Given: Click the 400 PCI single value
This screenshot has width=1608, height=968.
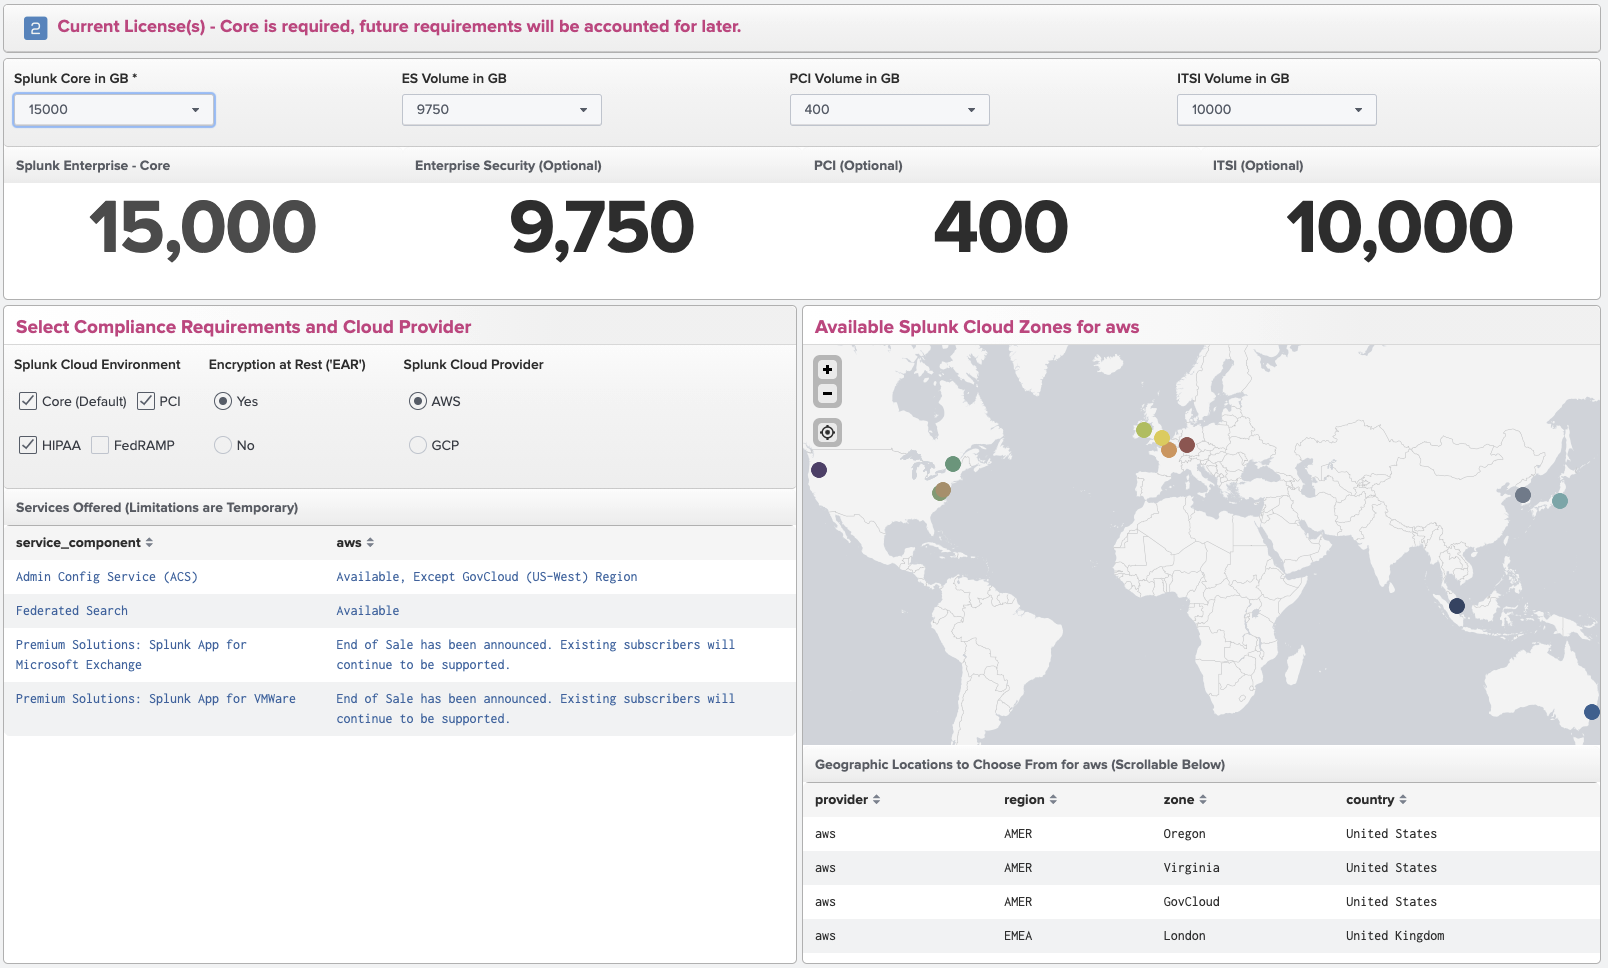Looking at the screenshot, I should (x=1001, y=227).
